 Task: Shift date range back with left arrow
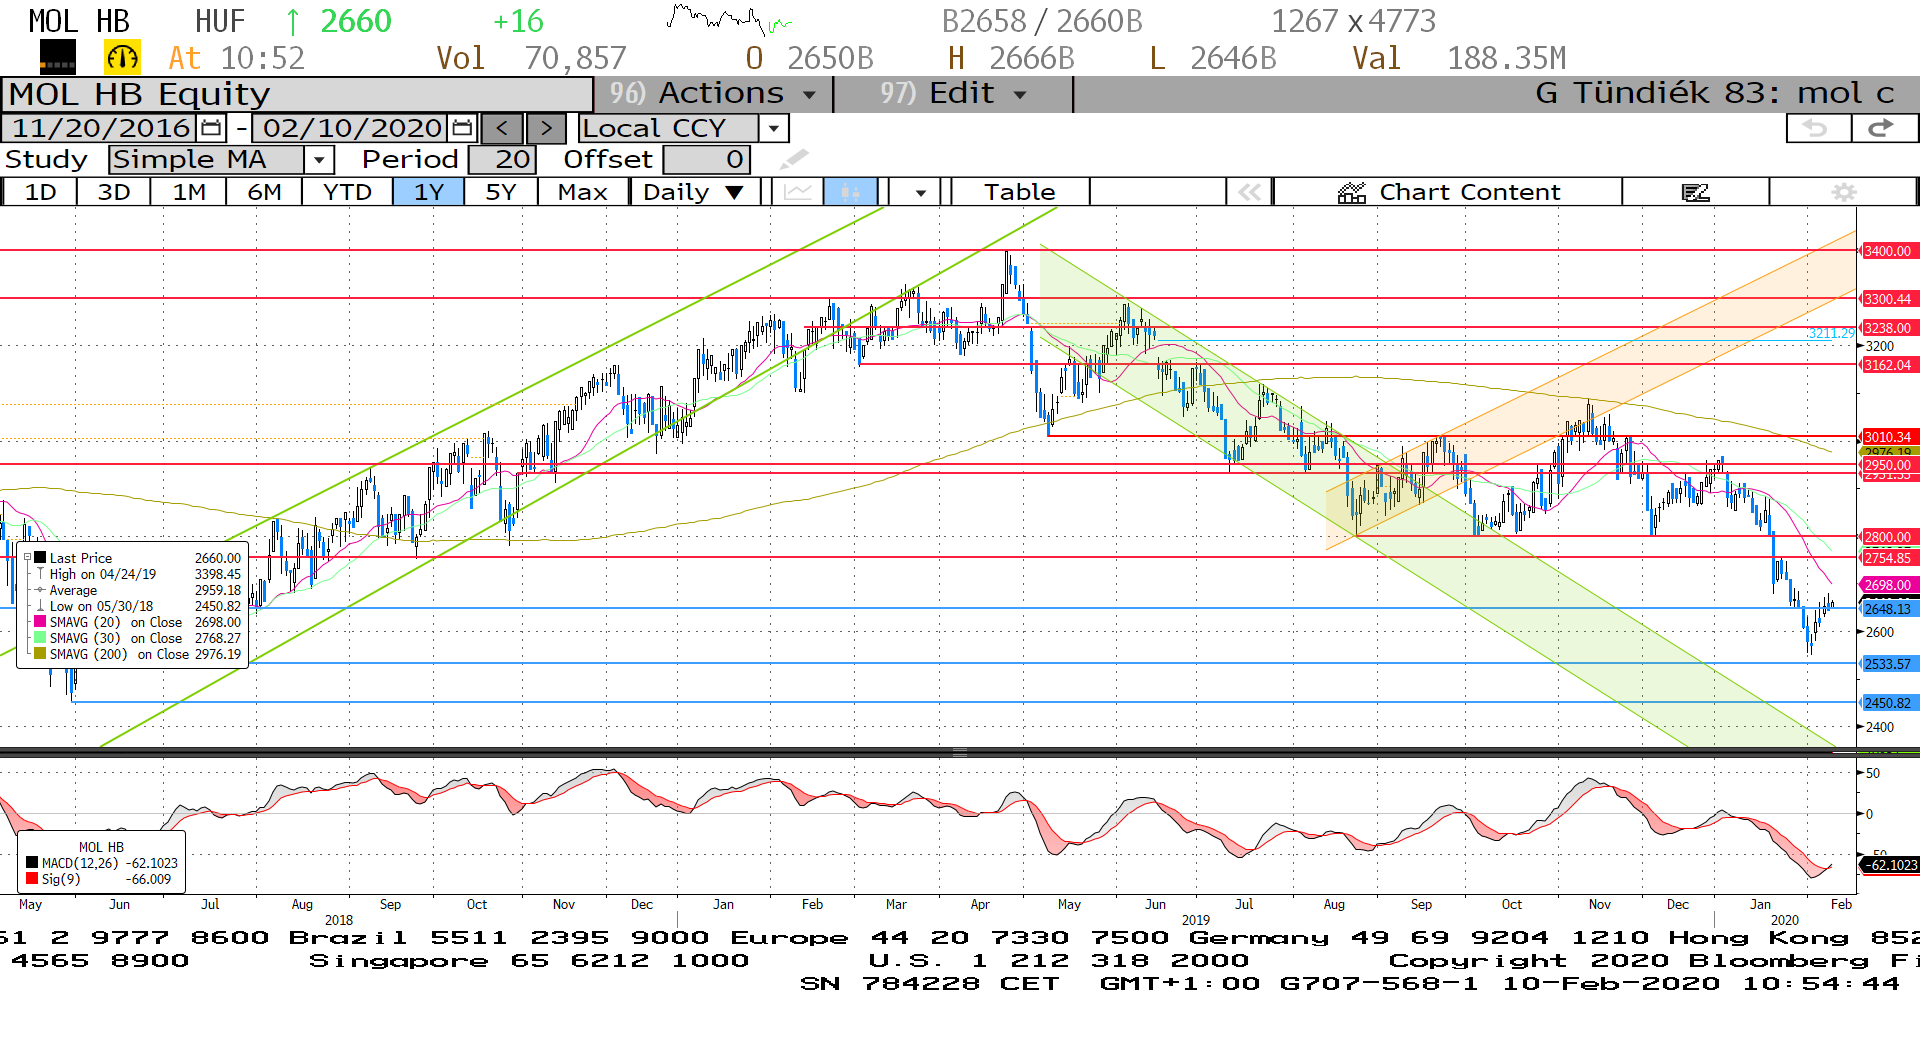[x=502, y=128]
